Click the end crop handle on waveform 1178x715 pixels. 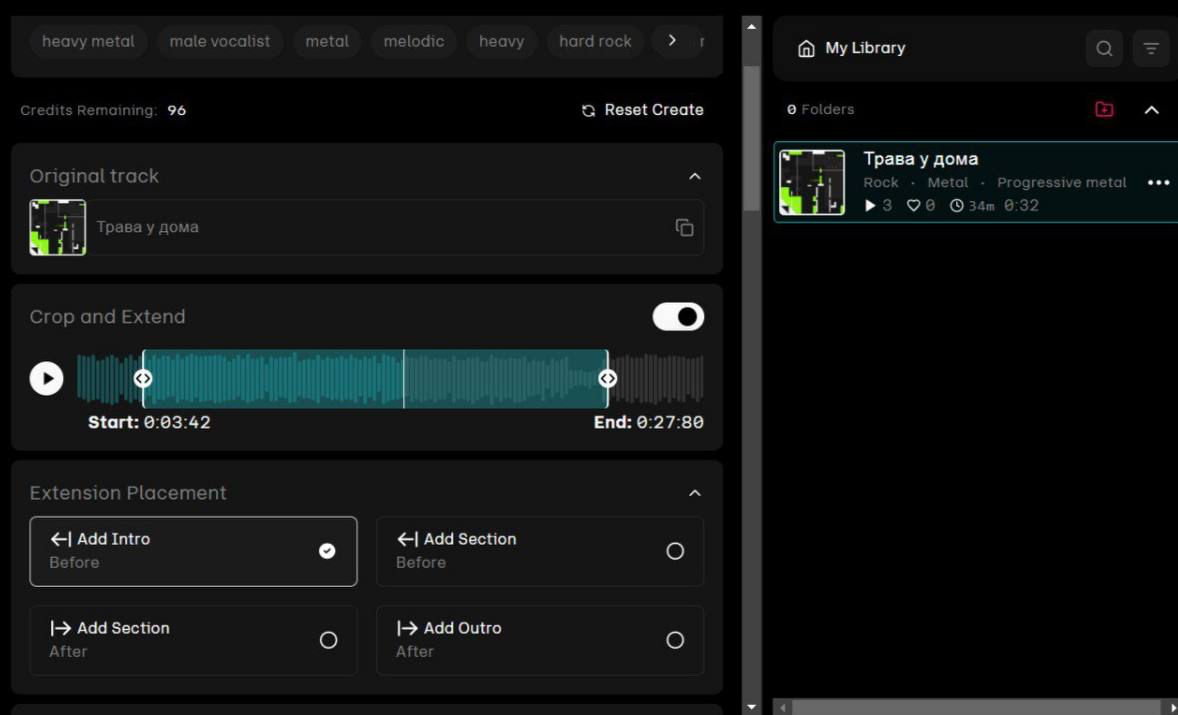click(x=608, y=379)
